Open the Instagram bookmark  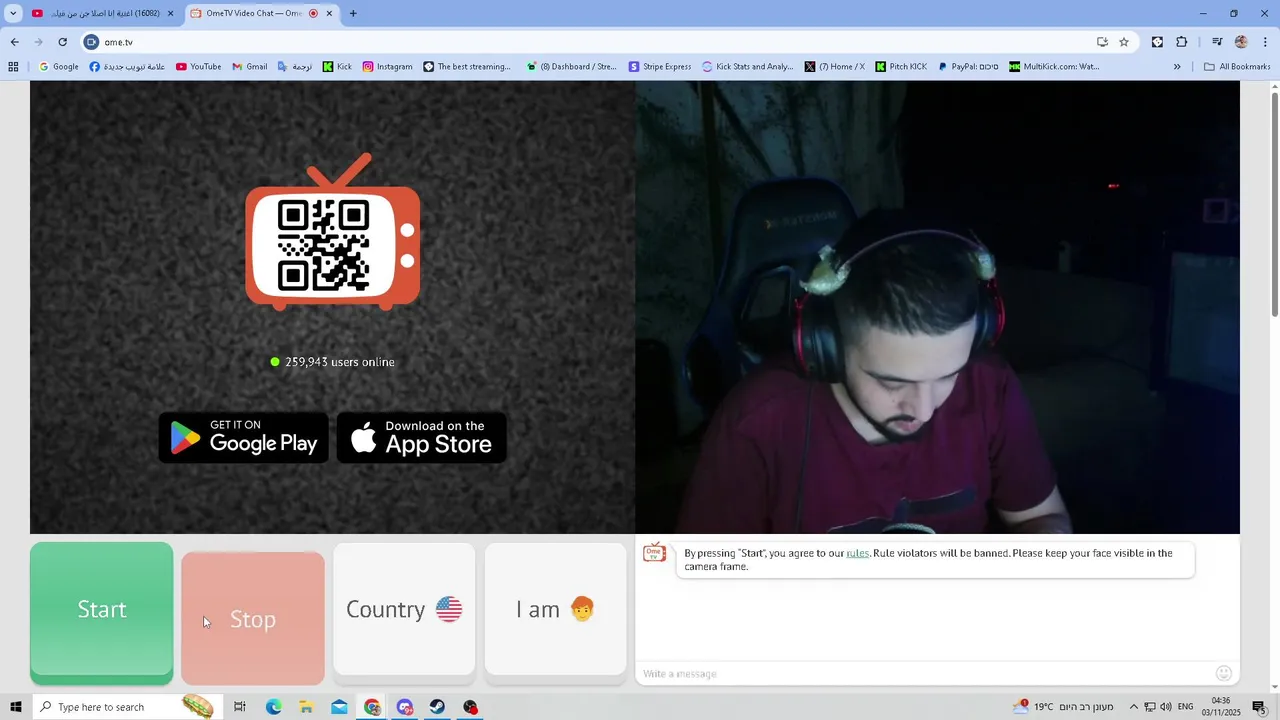point(387,67)
